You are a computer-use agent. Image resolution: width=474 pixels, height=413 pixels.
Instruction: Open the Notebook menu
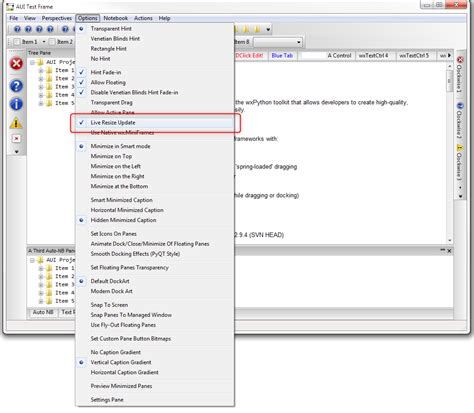(x=115, y=18)
